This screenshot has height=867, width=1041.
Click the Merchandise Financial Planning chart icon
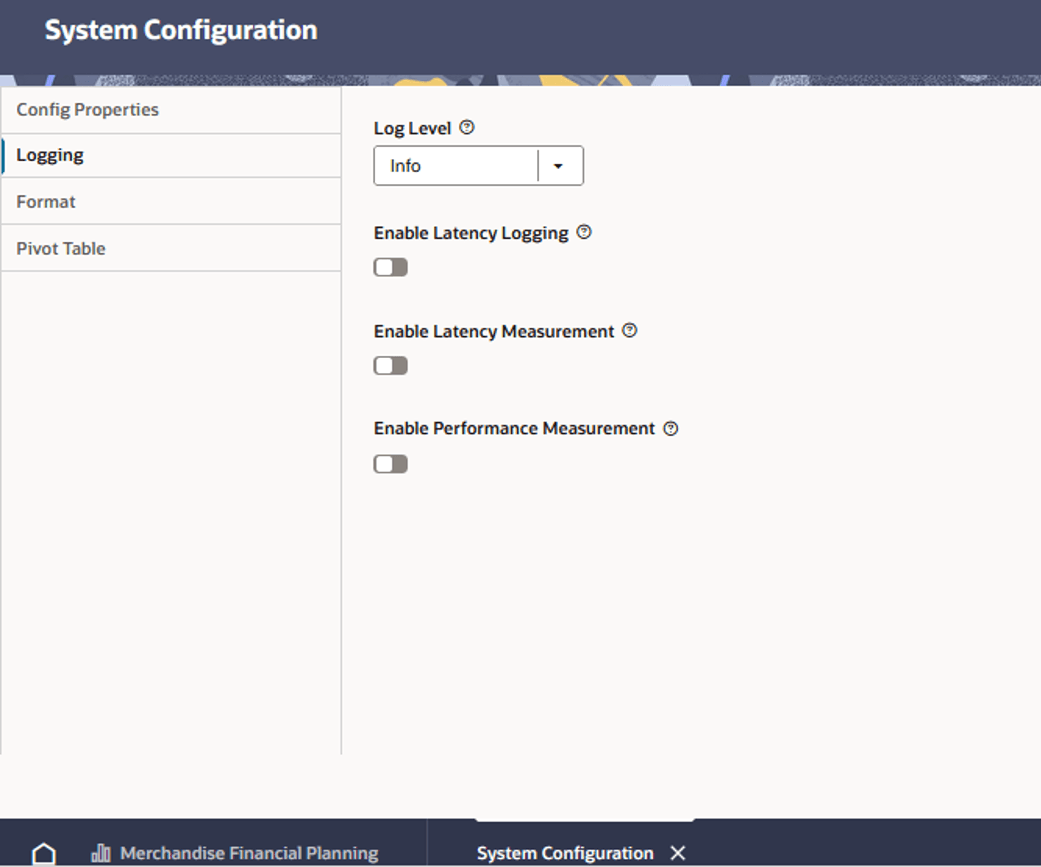[100, 852]
